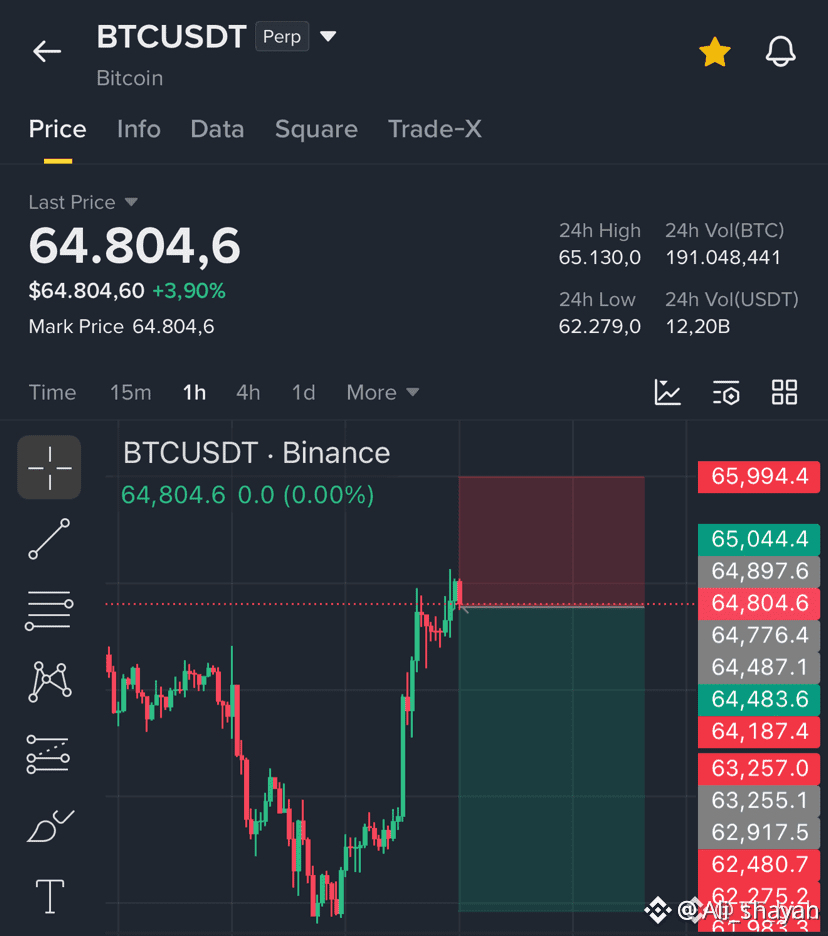Click the 63,255.1 gray price label
Image resolution: width=828 pixels, height=936 pixels.
tap(759, 800)
